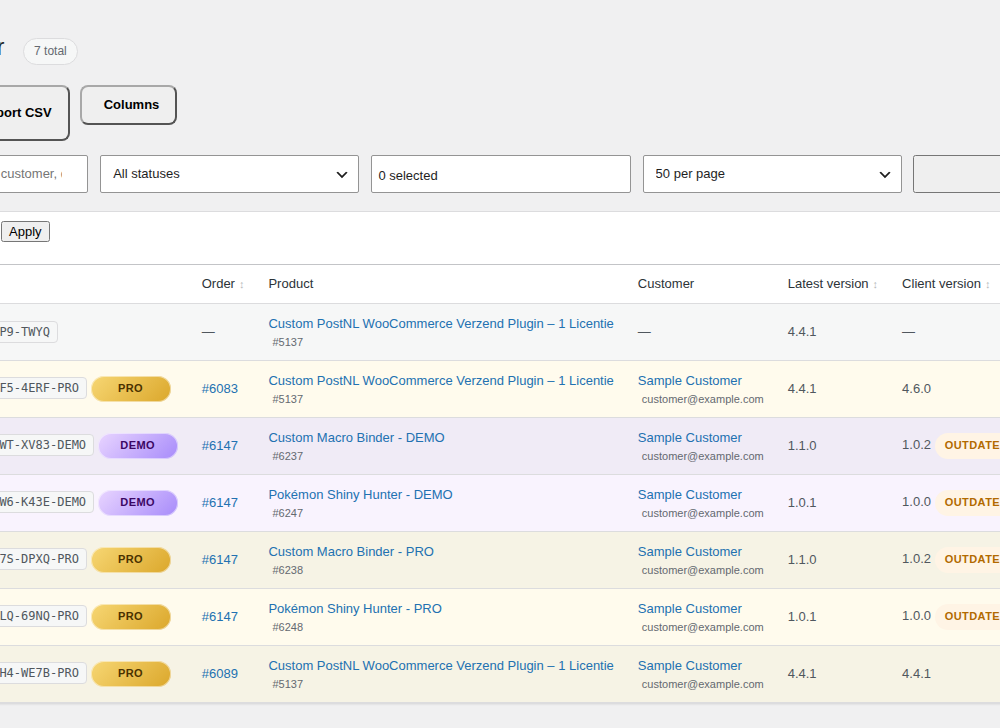Open order #6147 in Custom Macro Binder DEMO row
Image resolution: width=1000 pixels, height=728 pixels.
tap(220, 446)
